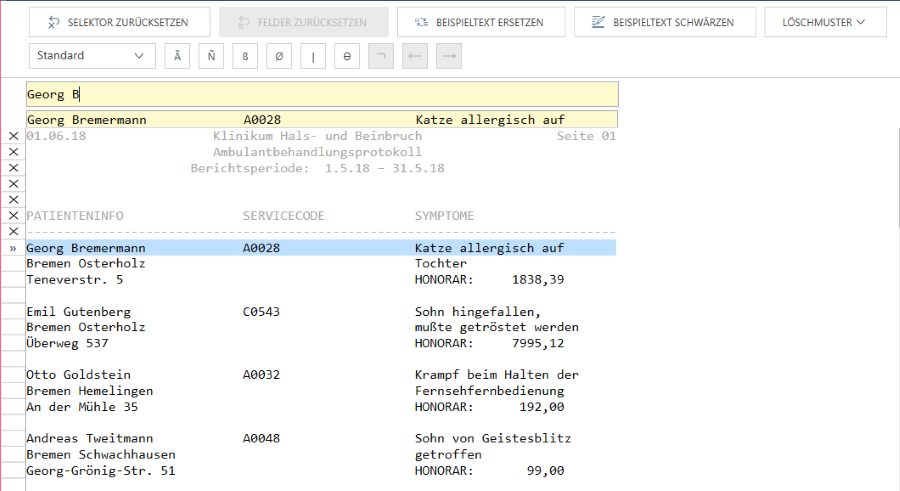Click the right arrow toolbar button

[x=449, y=56]
